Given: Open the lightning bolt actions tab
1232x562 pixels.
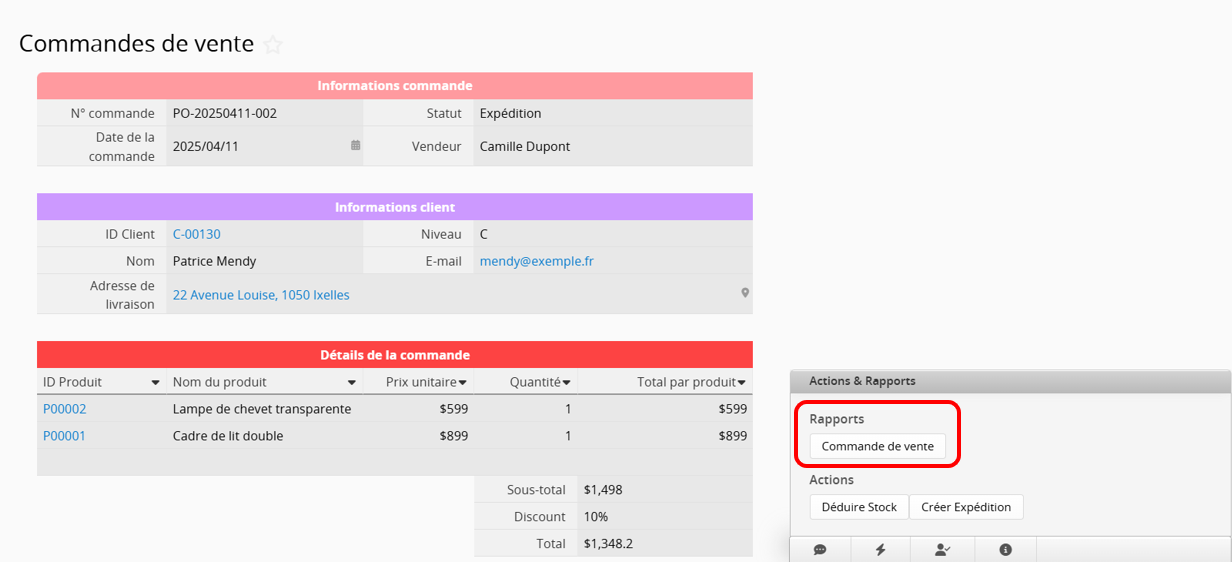Looking at the screenshot, I should pos(881,549).
